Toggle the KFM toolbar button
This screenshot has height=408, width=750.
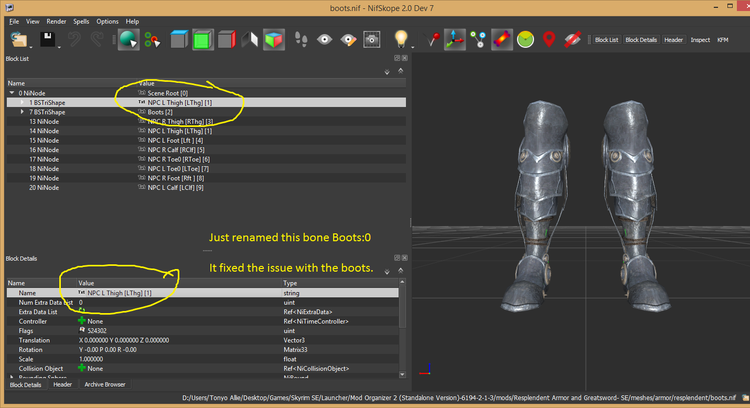[722, 40]
